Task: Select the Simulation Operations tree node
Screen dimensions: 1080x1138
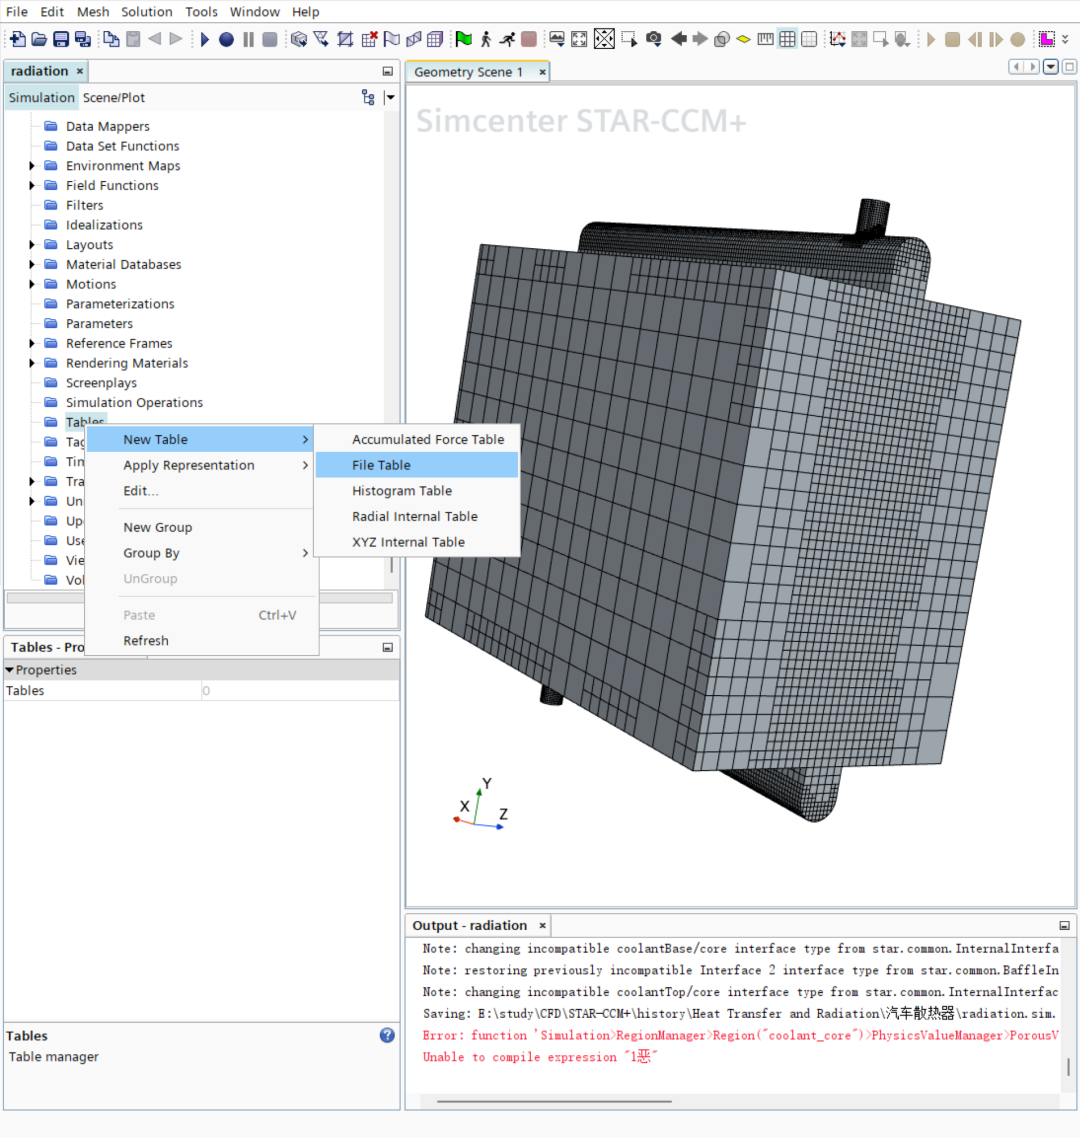Action: pyautogui.click(x=134, y=402)
